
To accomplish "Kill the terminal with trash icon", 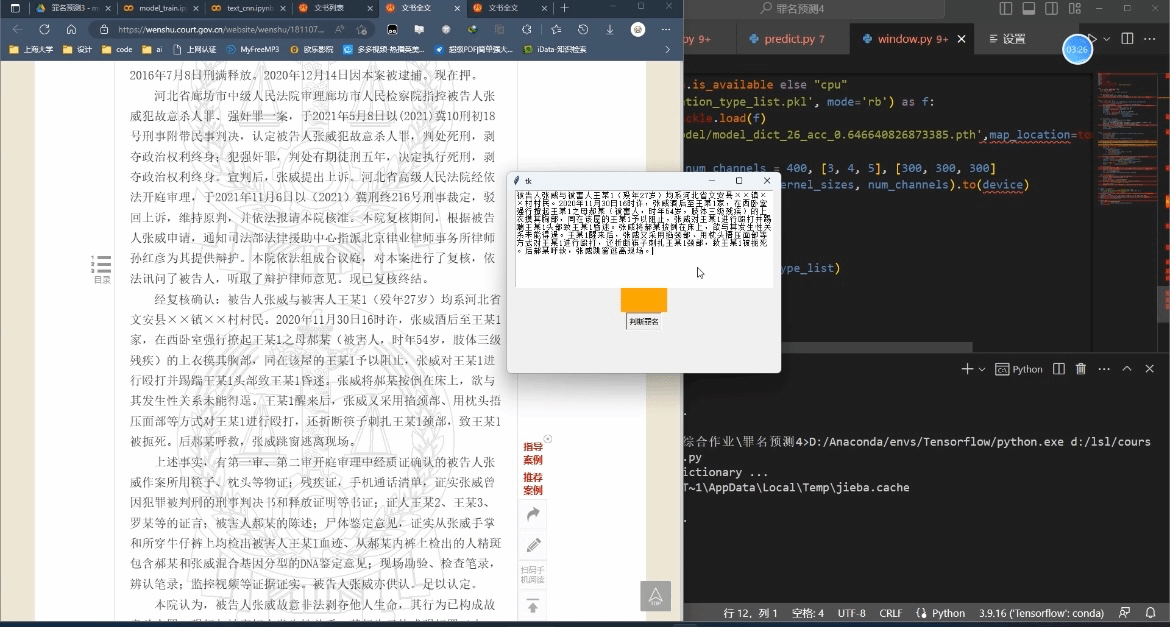I will [1081, 369].
